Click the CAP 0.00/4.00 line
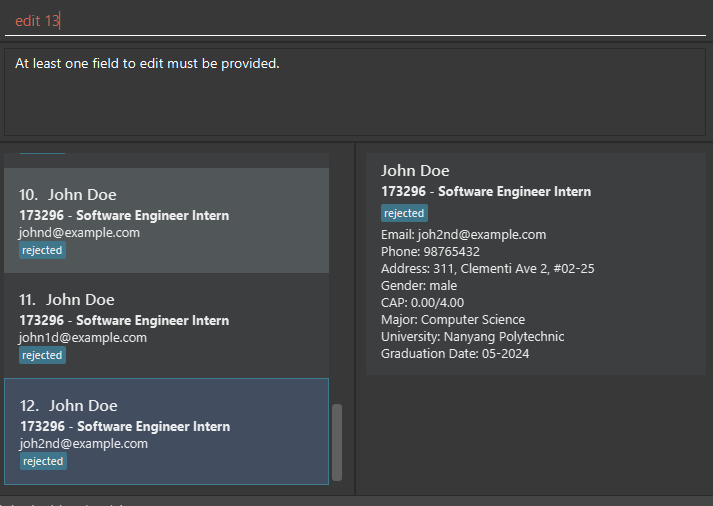713x506 pixels. 422,303
